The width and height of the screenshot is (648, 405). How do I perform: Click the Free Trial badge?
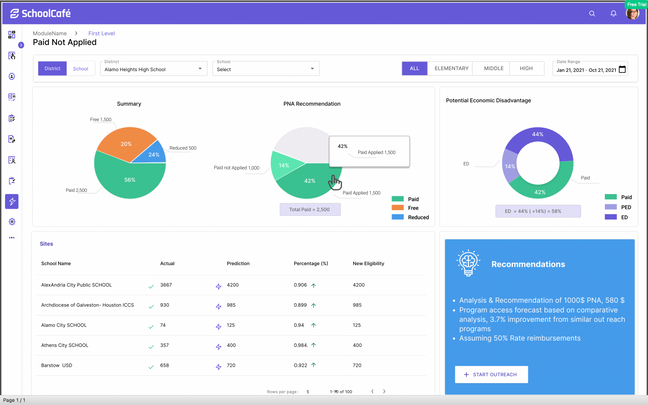coord(636,4)
